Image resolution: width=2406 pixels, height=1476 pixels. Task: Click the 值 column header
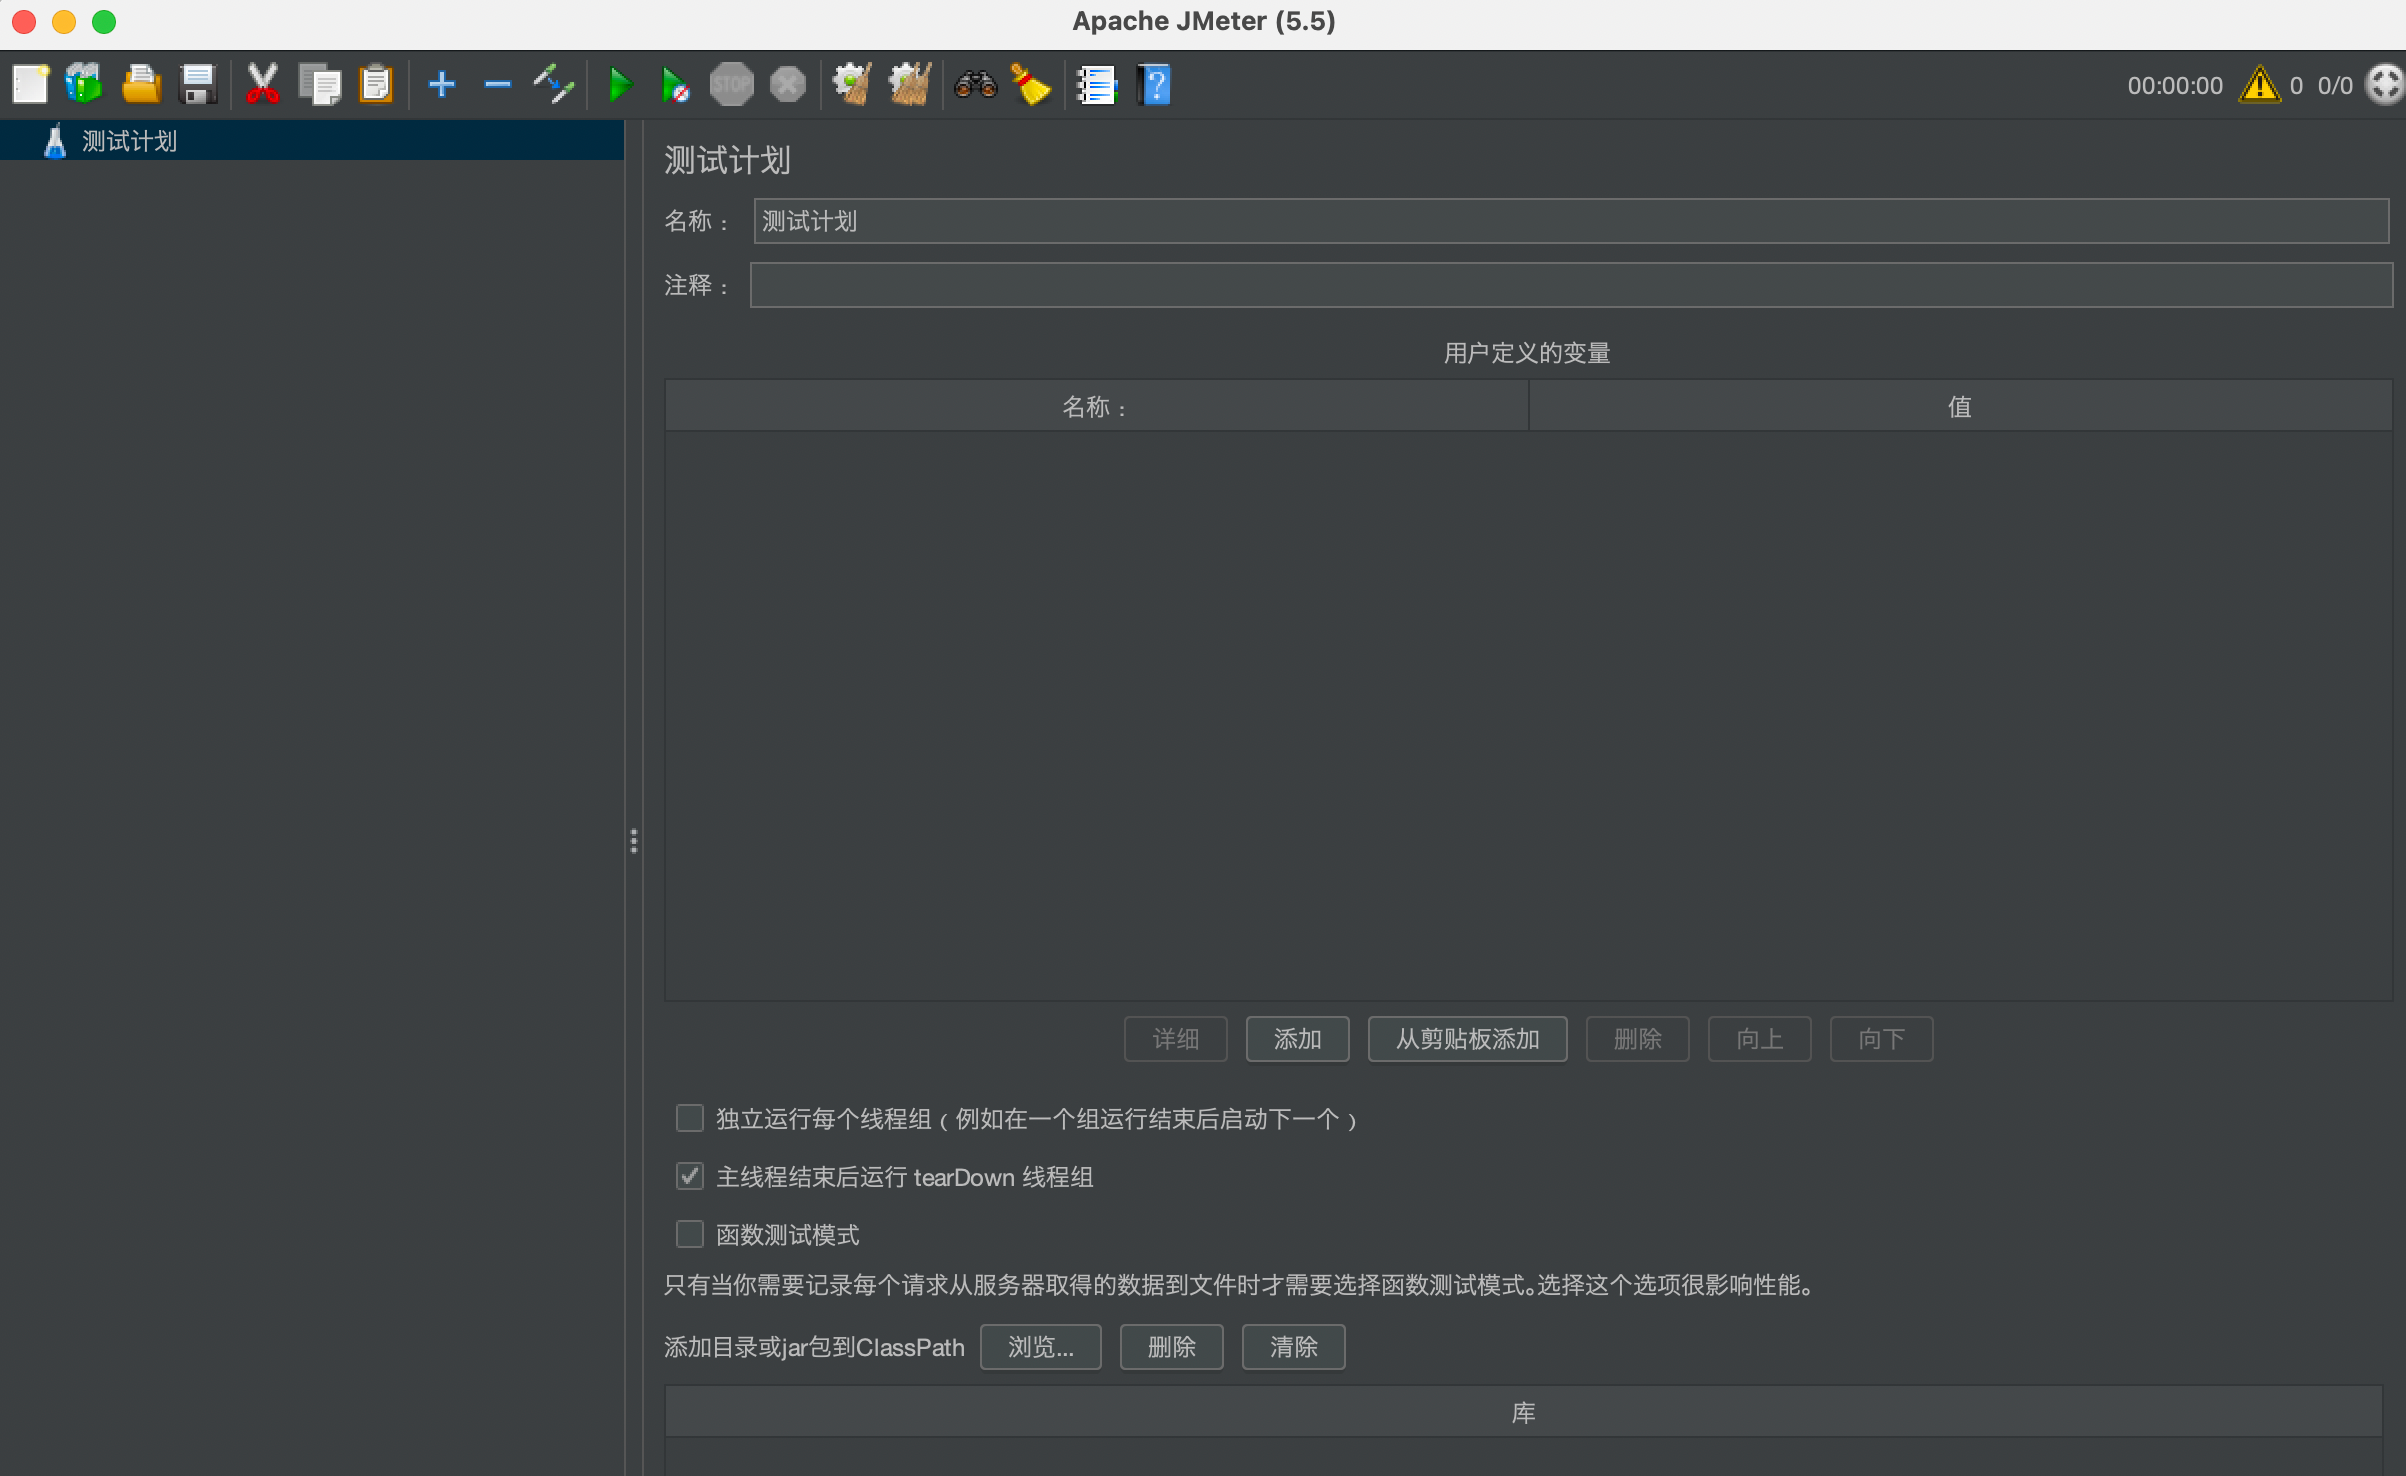pos(1960,407)
